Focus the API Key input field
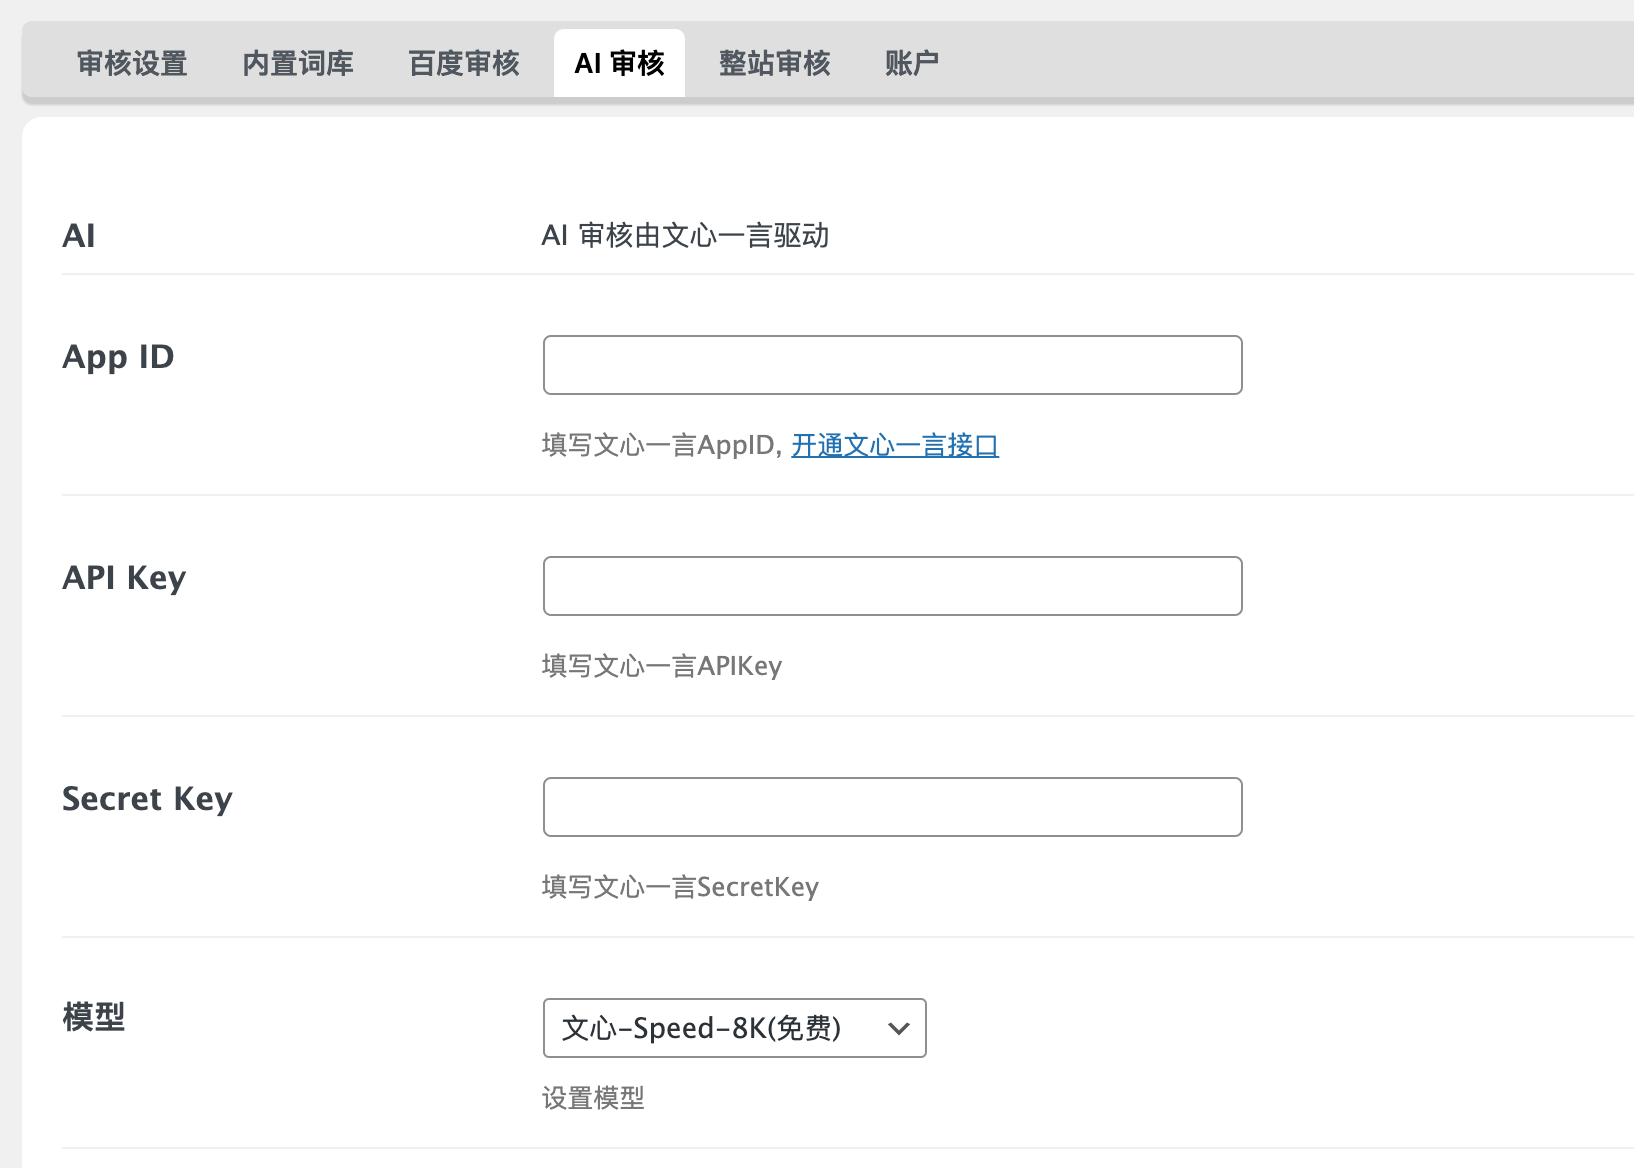 [x=892, y=586]
